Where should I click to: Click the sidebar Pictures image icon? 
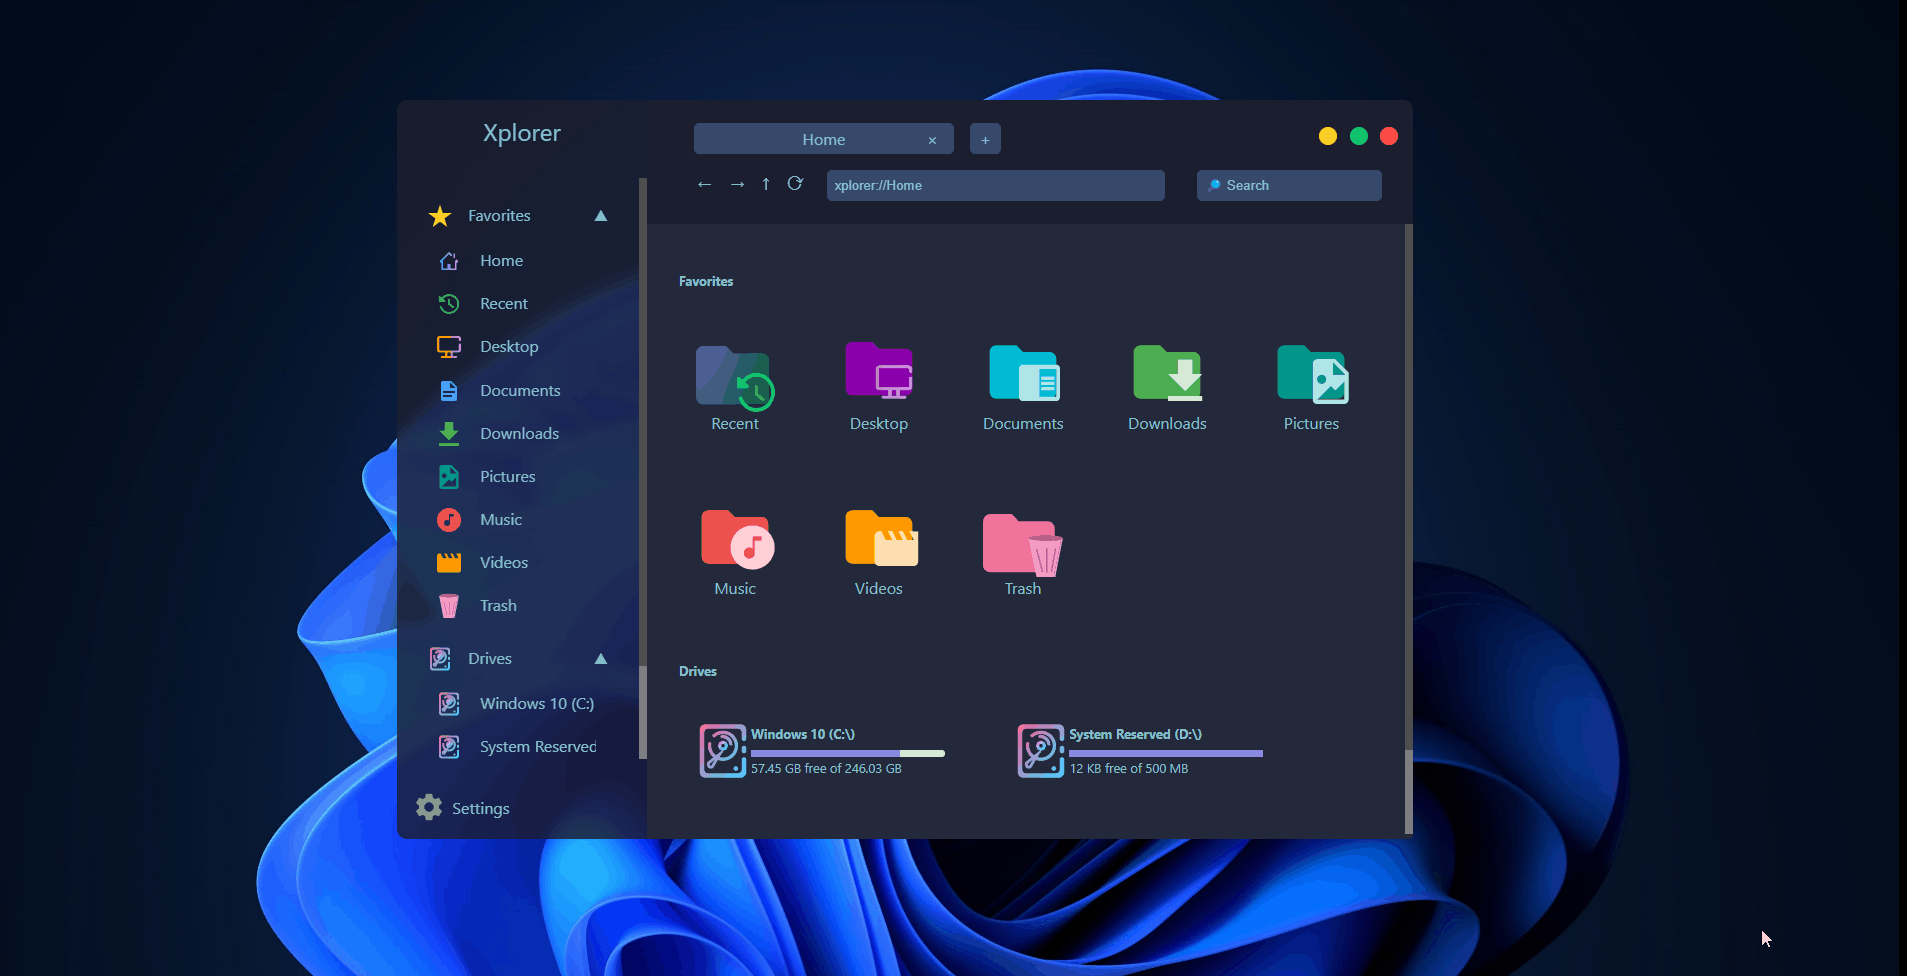(x=449, y=477)
